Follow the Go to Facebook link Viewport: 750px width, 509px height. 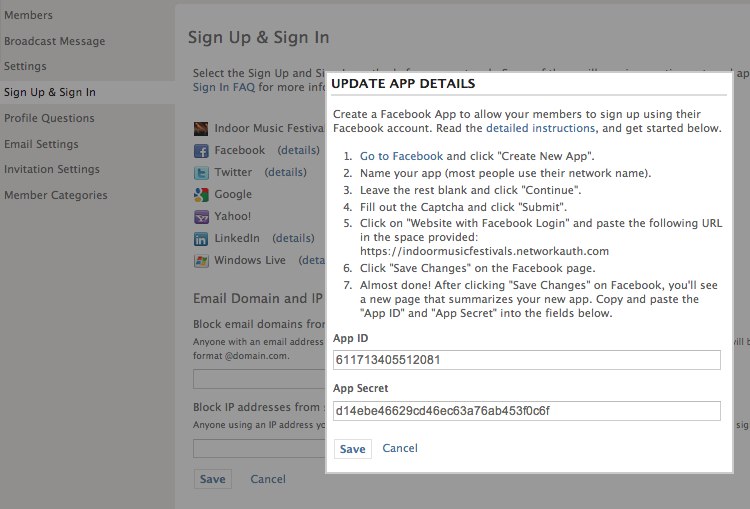[x=401, y=156]
